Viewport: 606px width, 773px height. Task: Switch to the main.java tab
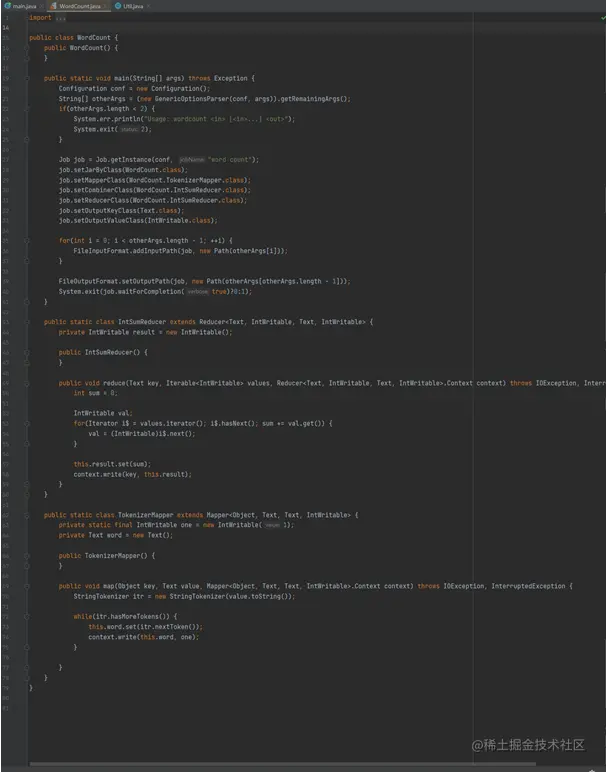point(24,6)
